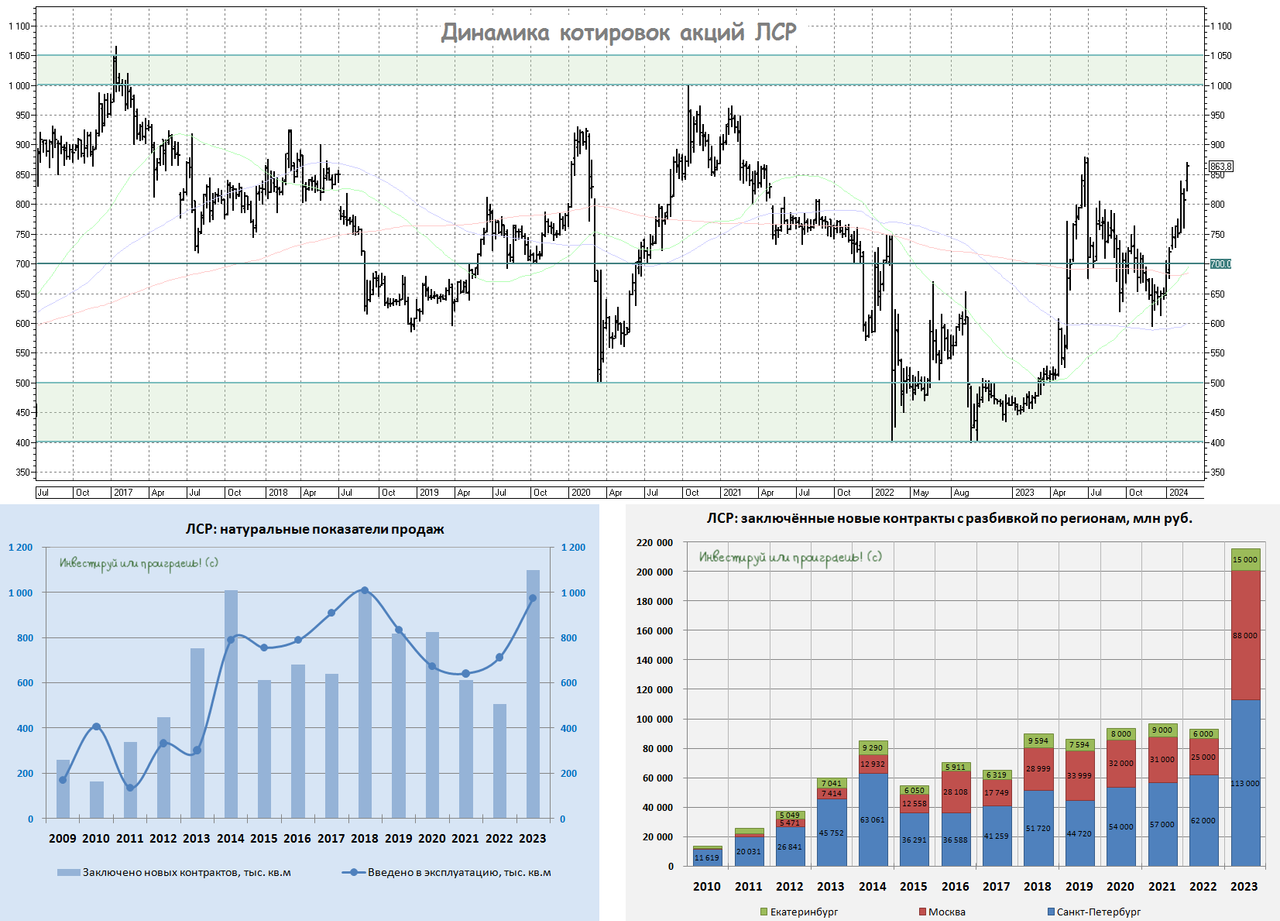Click the 113 000 data label
The height and width of the screenshot is (921, 1280).
[x=1244, y=785]
